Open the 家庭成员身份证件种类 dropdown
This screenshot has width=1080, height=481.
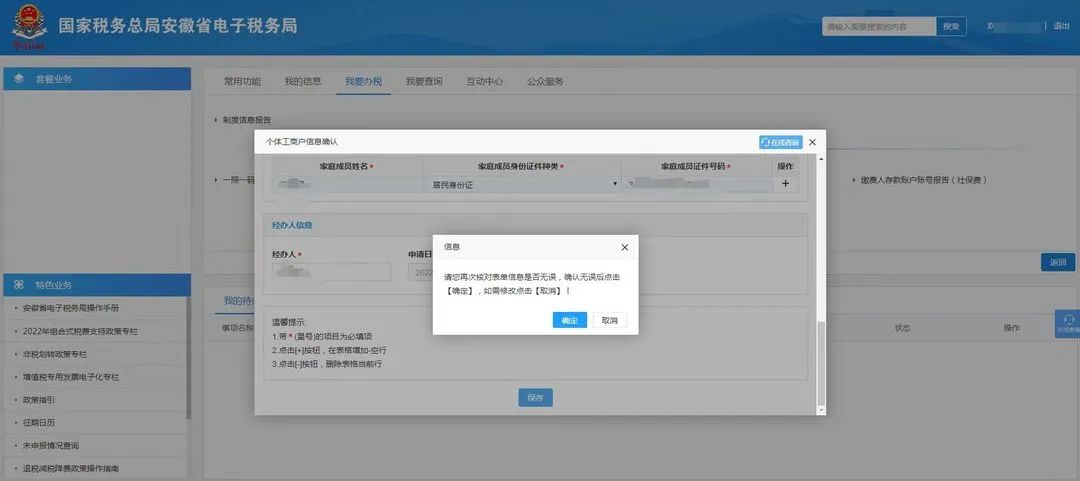click(522, 185)
